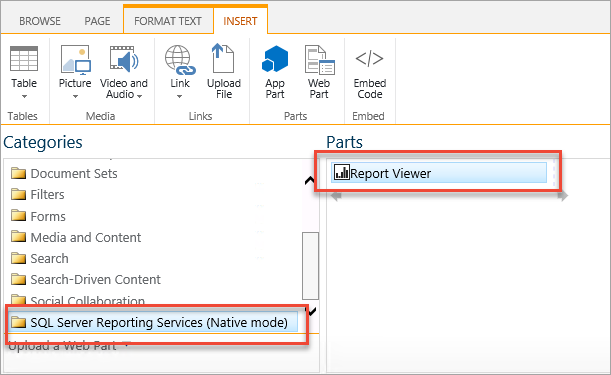This screenshot has height=375, width=611.
Task: Click the Table grid icon
Action: point(24,59)
